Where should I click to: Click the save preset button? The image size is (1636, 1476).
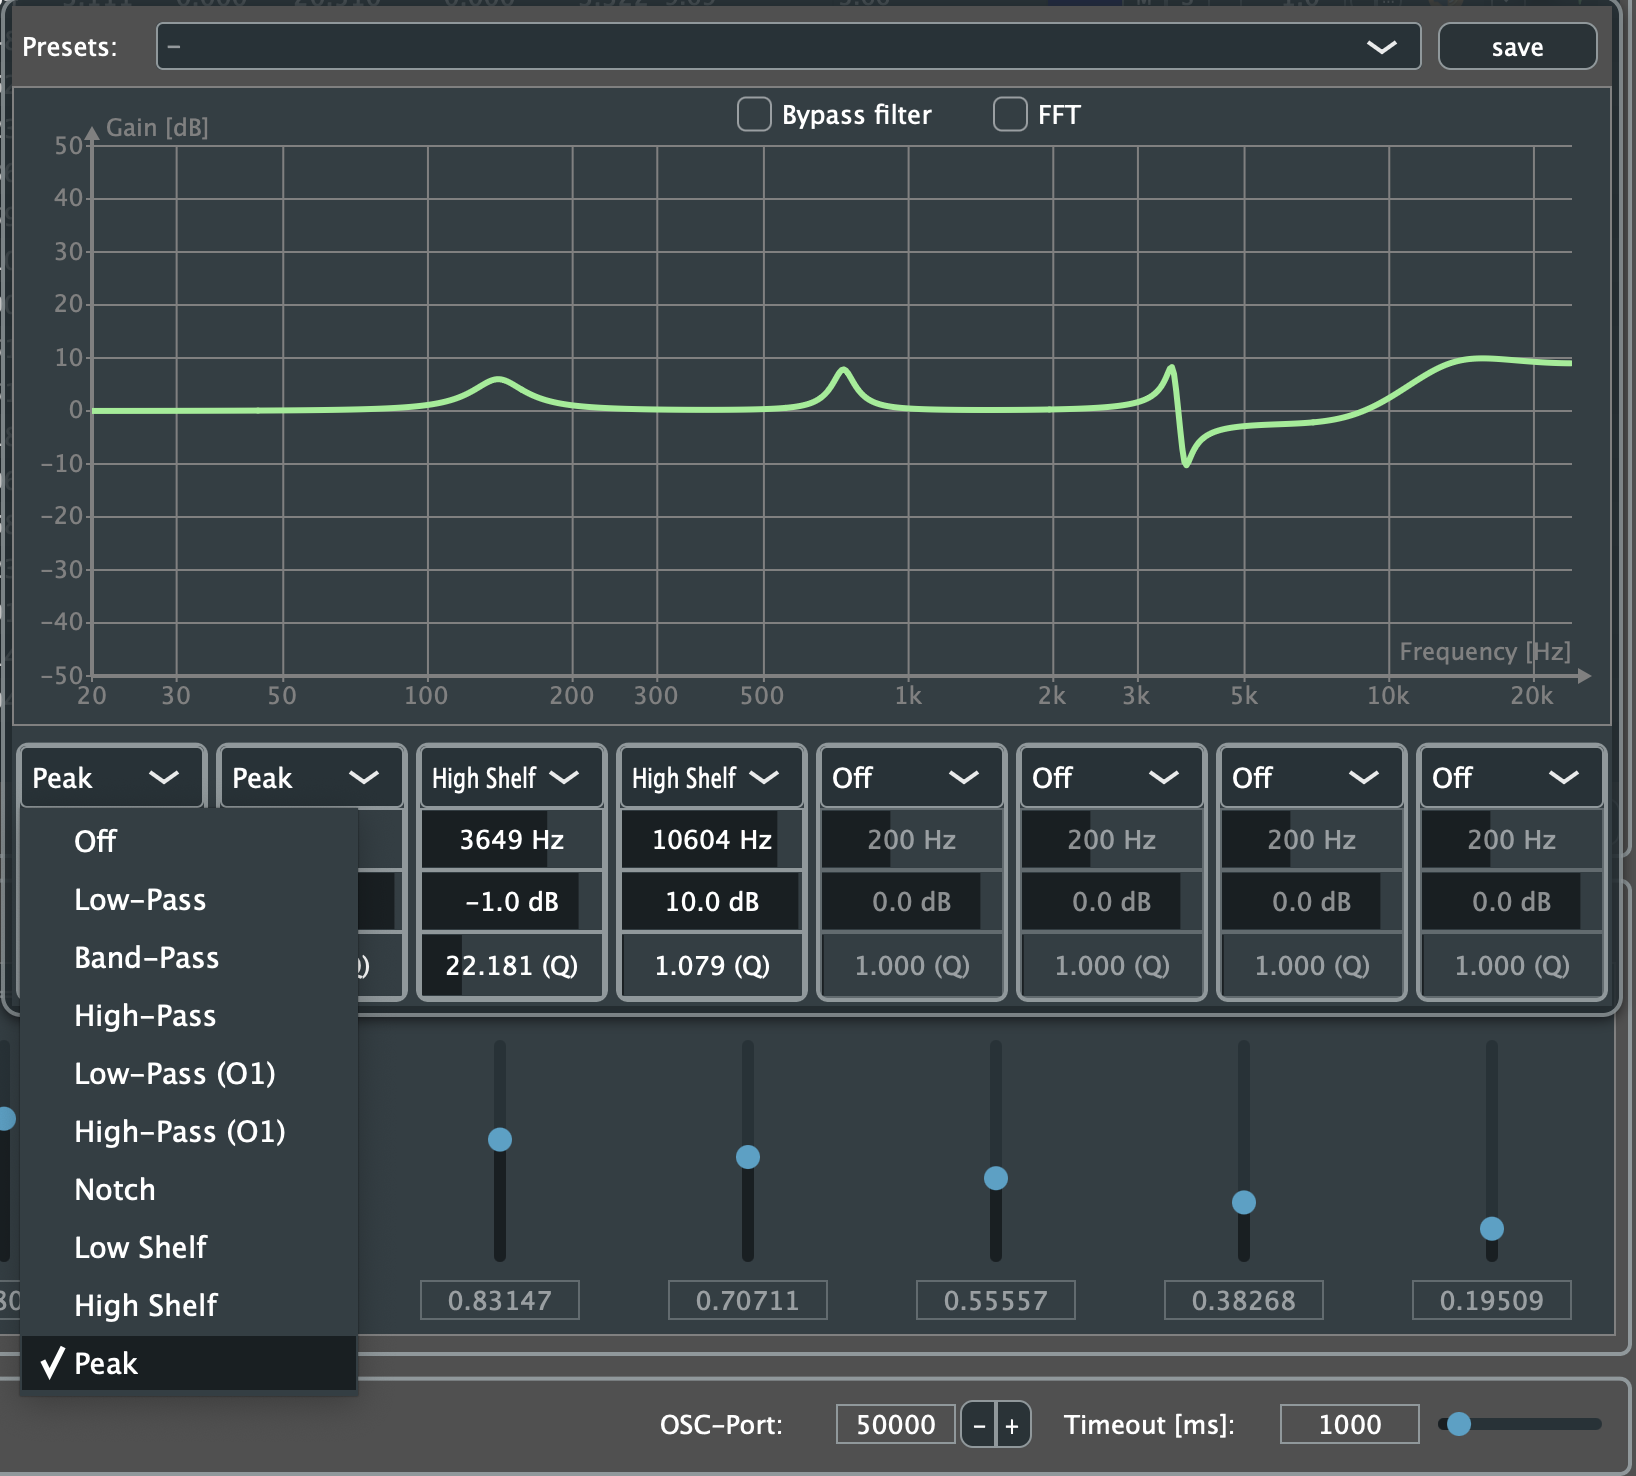(1516, 47)
